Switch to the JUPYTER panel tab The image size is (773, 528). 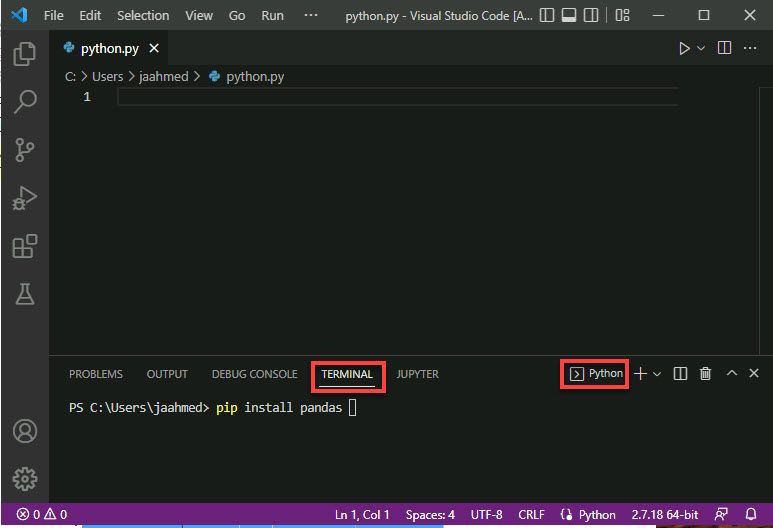(418, 374)
